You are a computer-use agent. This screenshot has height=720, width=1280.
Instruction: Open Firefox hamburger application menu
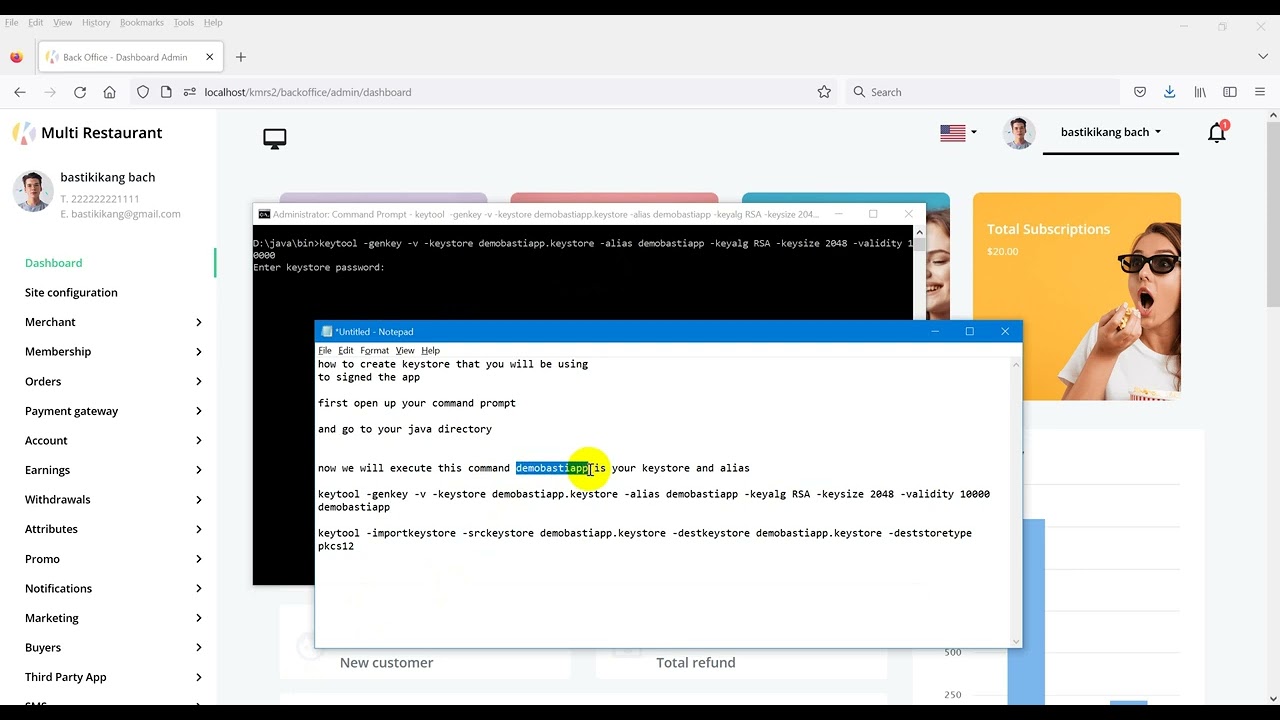(1260, 92)
